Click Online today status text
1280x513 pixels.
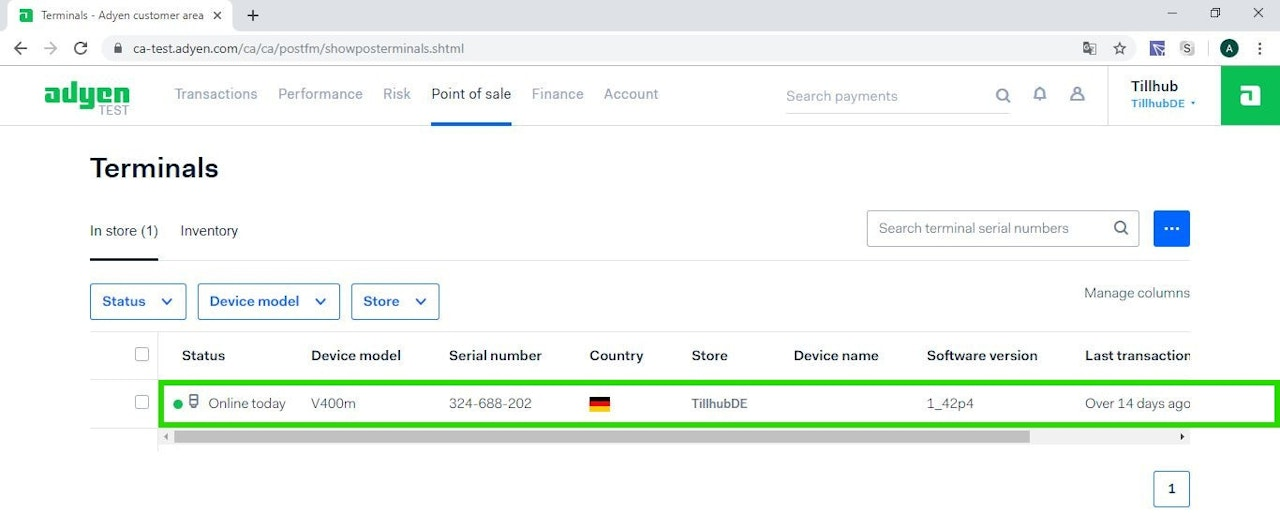click(247, 404)
